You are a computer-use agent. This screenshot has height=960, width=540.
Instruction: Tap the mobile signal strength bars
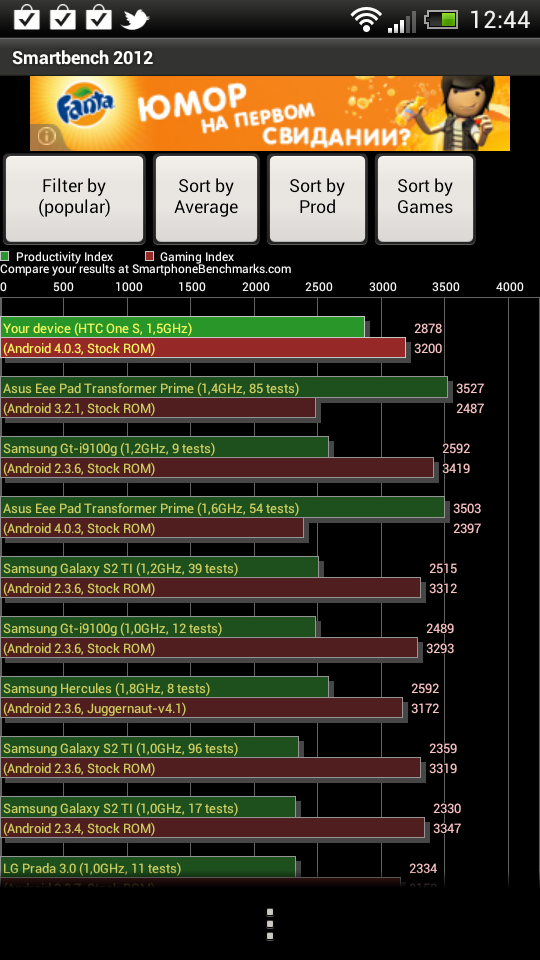tap(401, 23)
